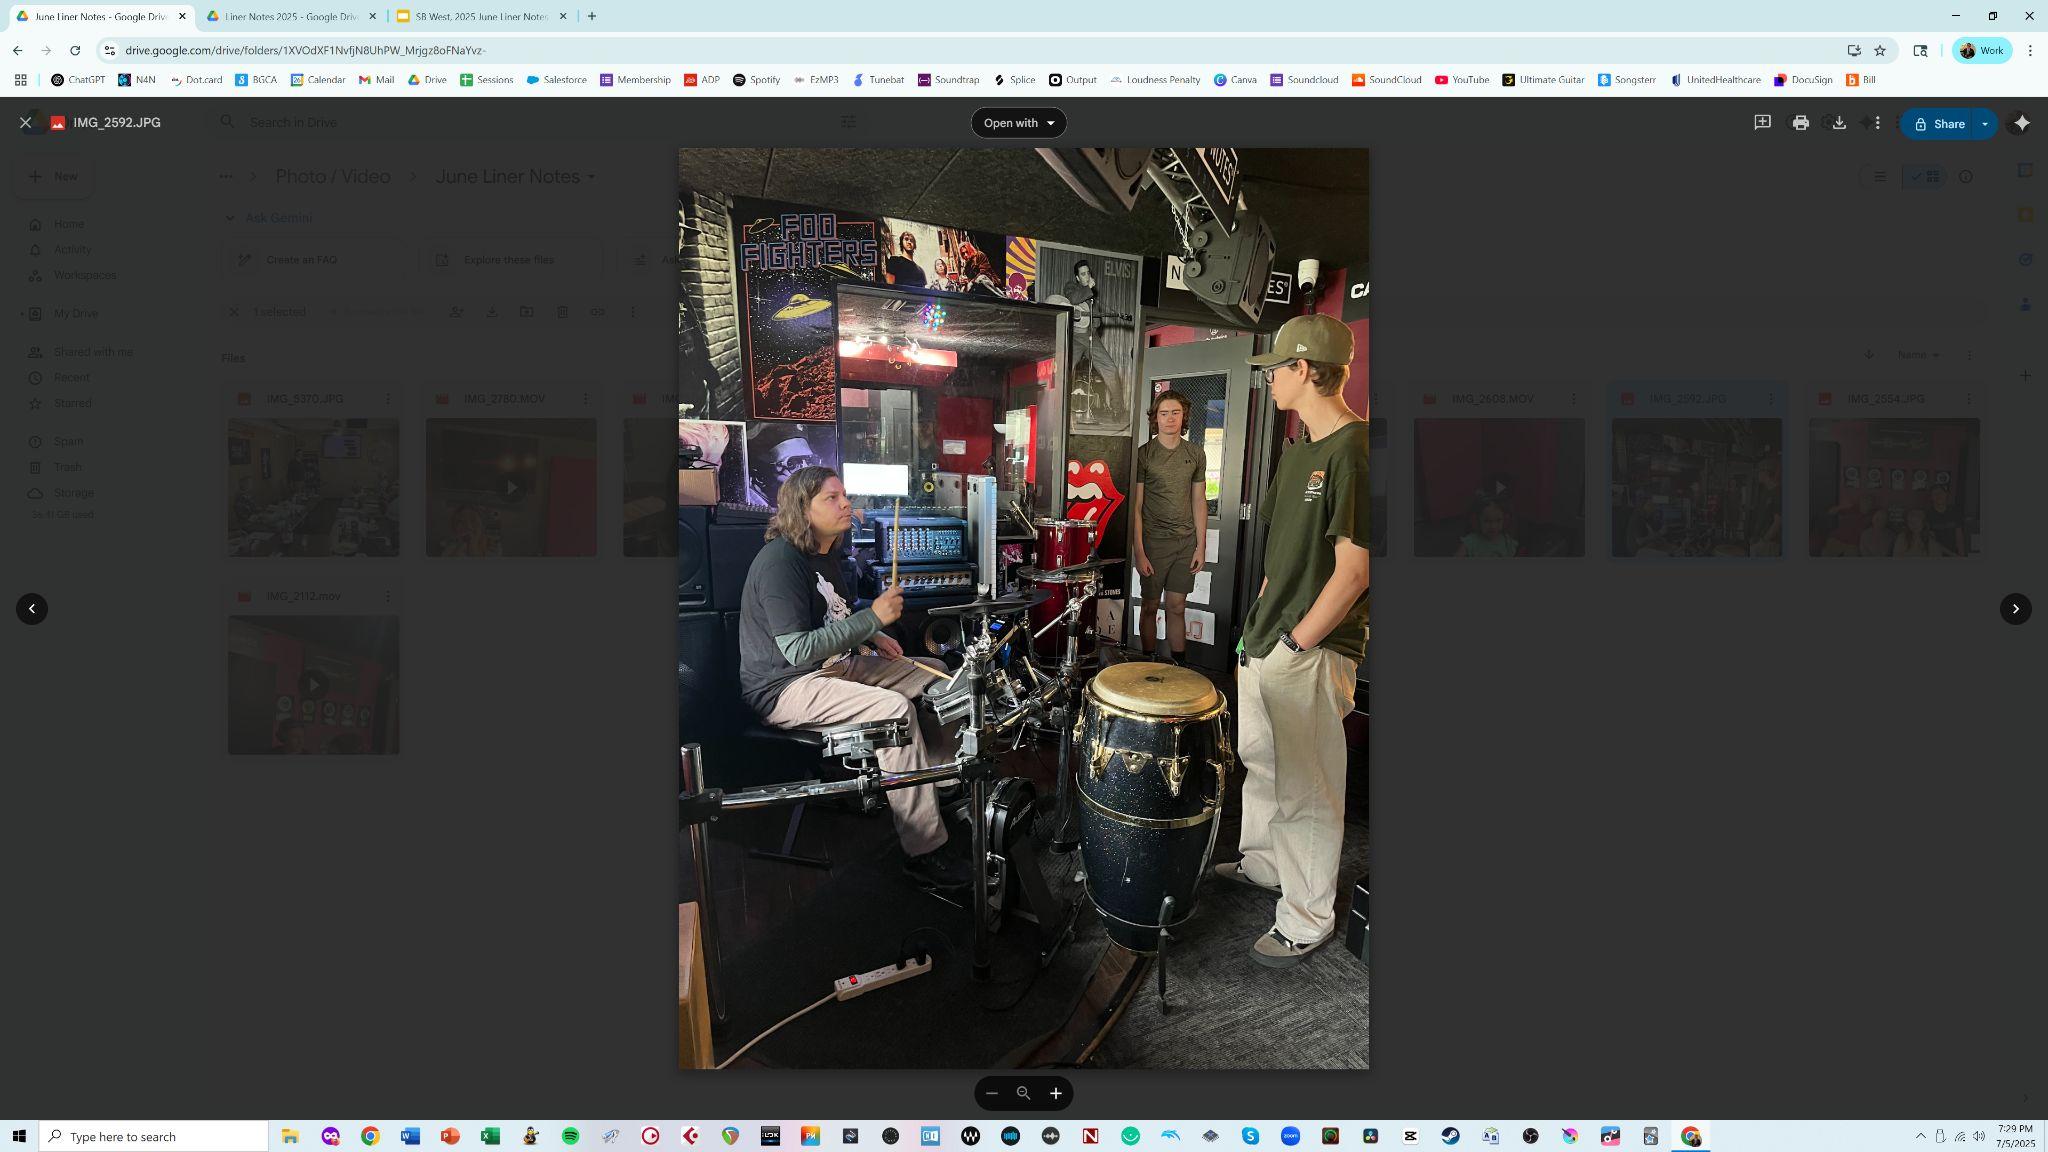Print the image with the printer icon

pos(1800,123)
